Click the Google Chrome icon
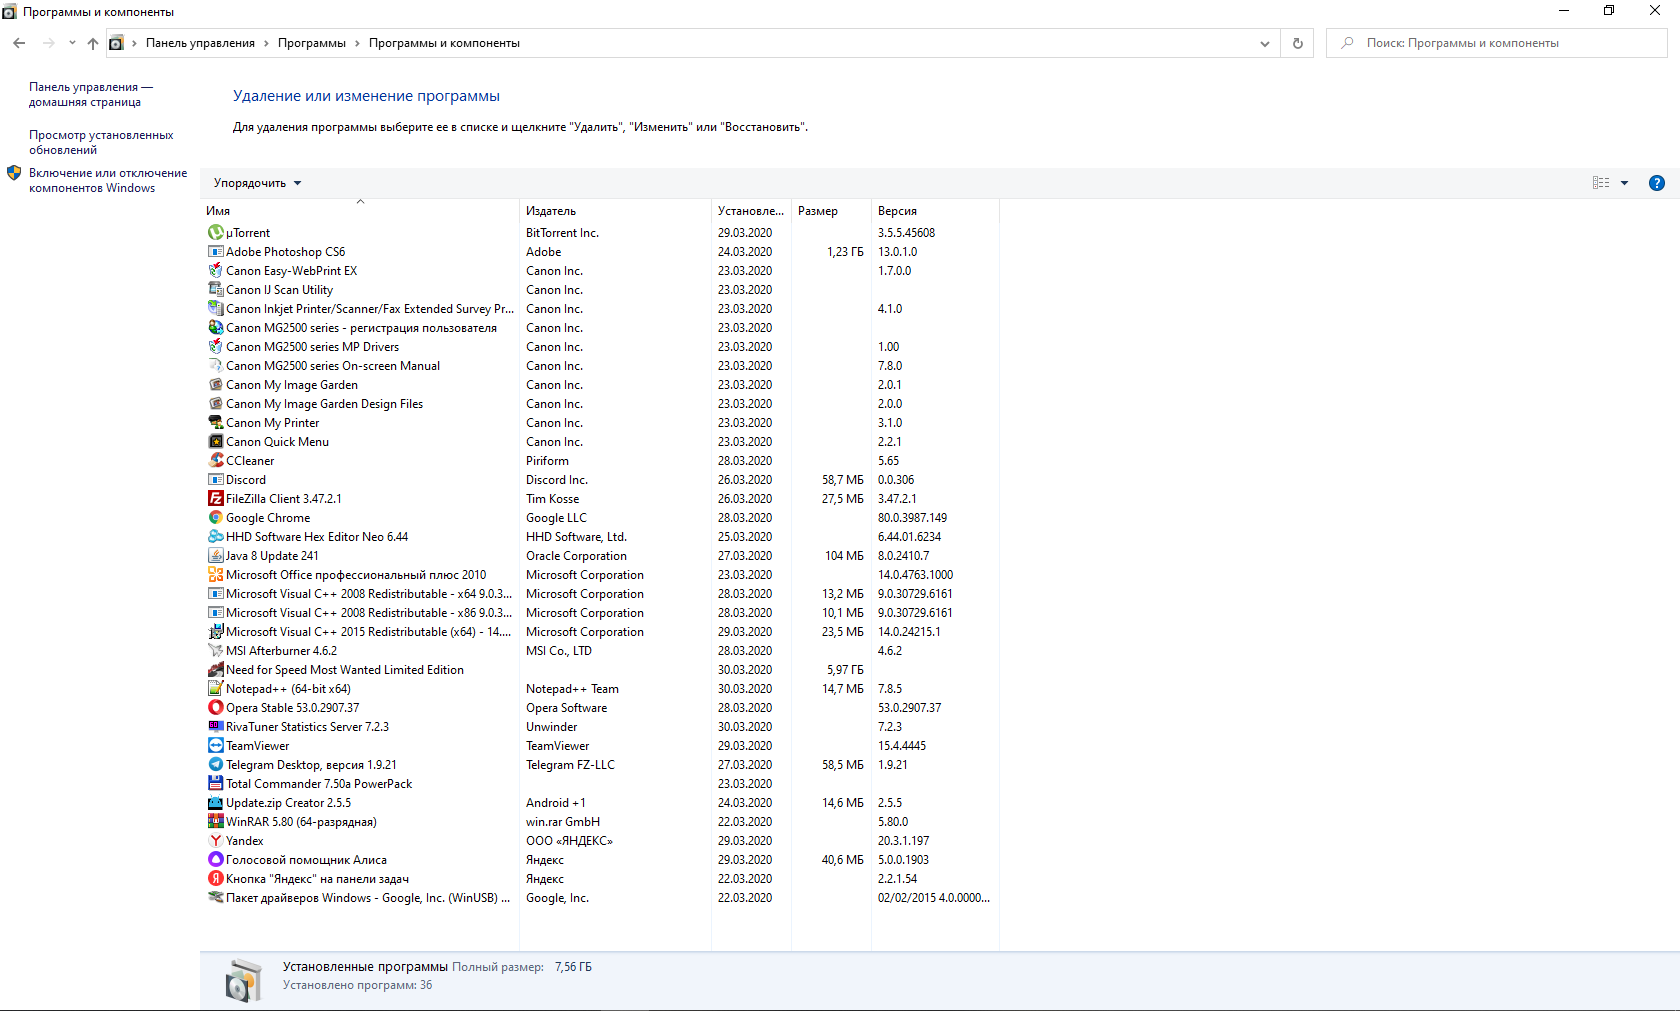 [215, 518]
